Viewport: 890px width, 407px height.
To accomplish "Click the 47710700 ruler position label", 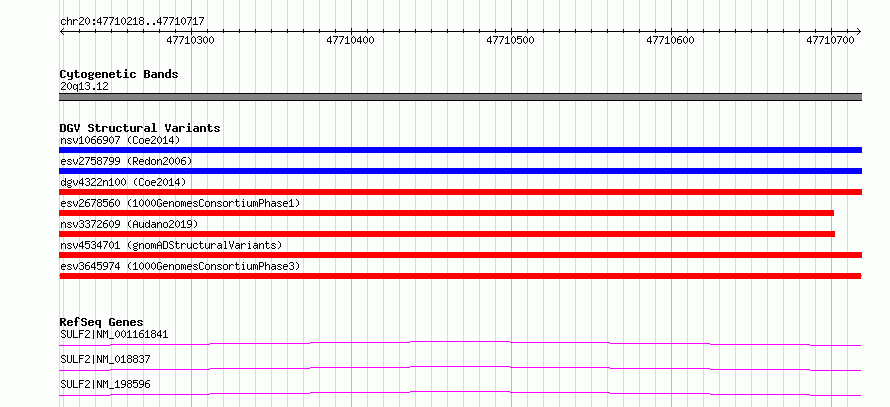I will click(831, 41).
